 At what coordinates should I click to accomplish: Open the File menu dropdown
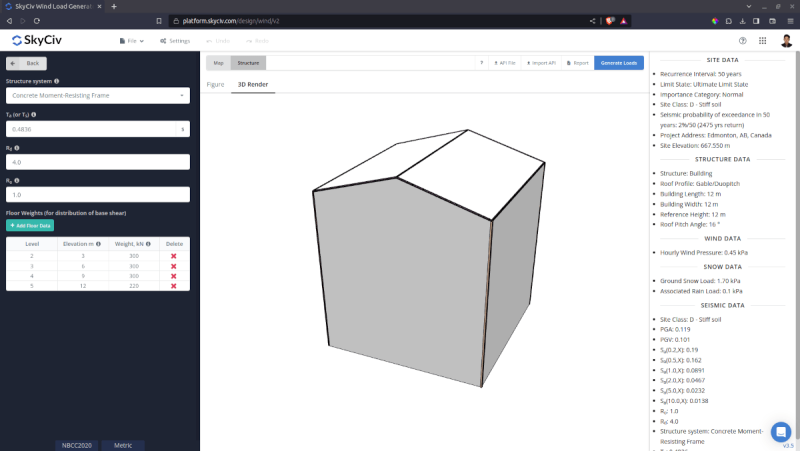click(x=131, y=41)
